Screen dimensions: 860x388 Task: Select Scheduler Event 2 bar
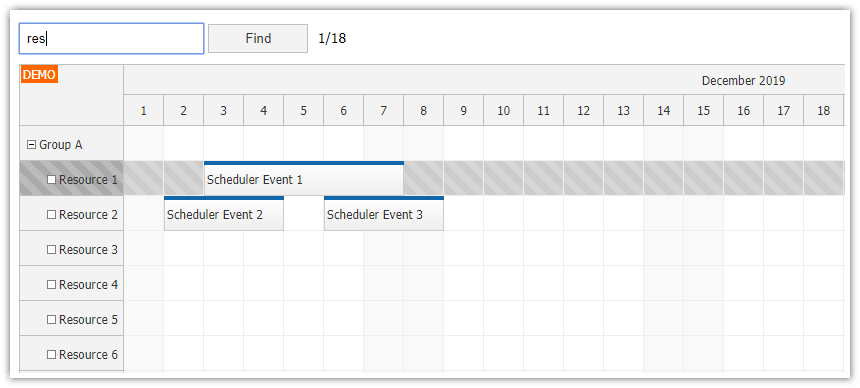[224, 213]
